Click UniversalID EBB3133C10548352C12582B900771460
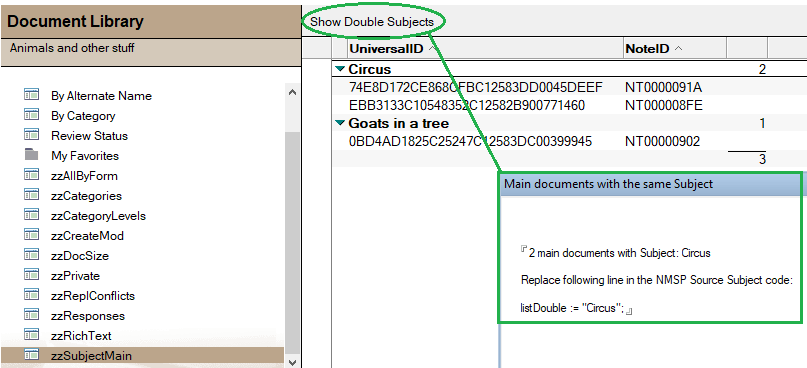 [x=467, y=106]
